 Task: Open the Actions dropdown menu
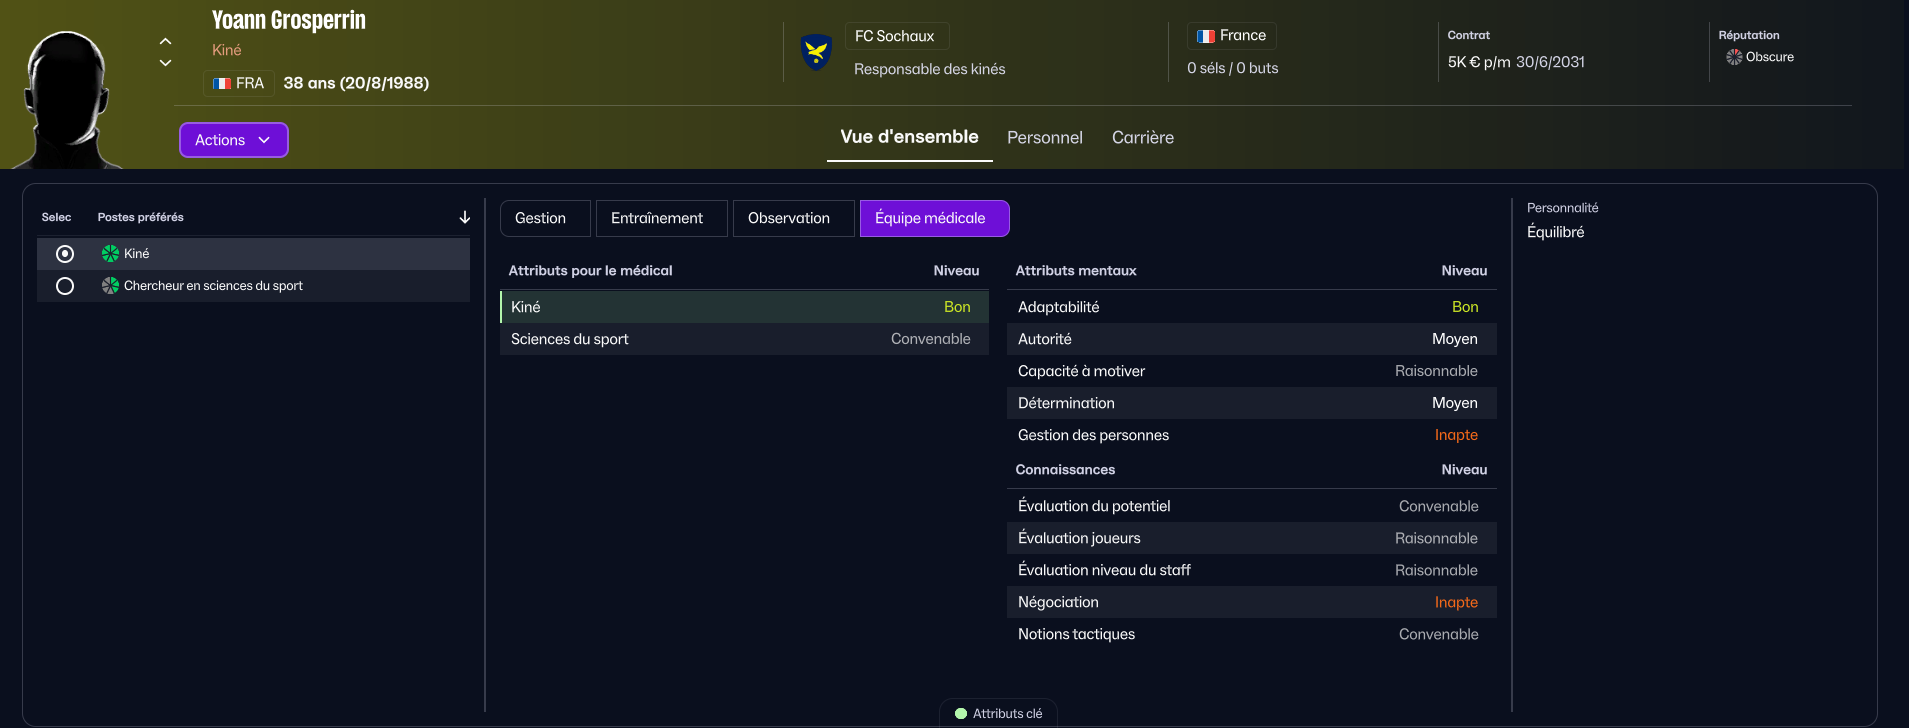(233, 140)
